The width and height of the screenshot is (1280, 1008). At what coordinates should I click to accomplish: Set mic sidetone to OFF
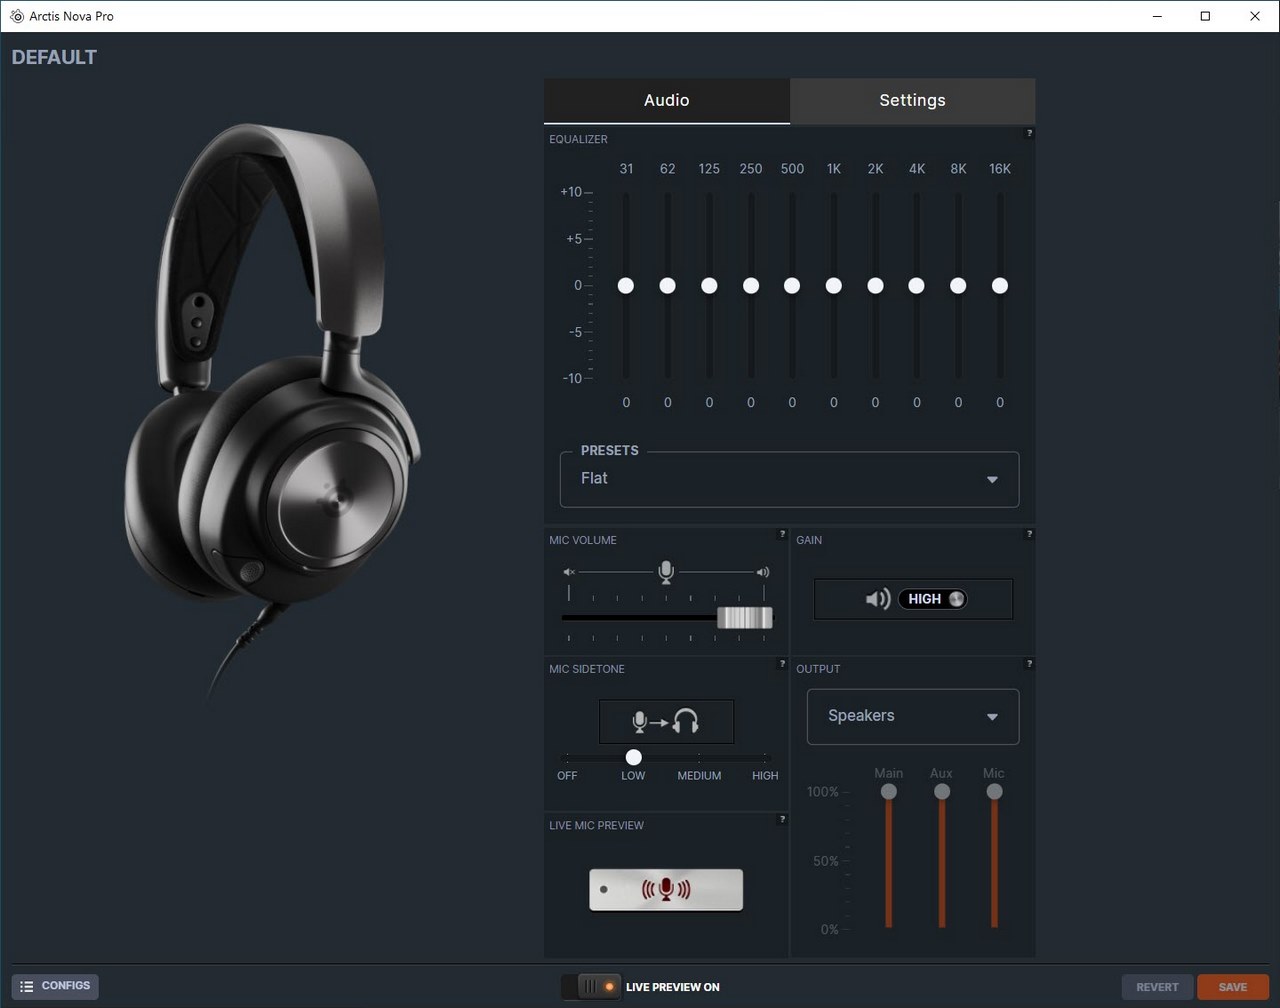click(x=567, y=776)
